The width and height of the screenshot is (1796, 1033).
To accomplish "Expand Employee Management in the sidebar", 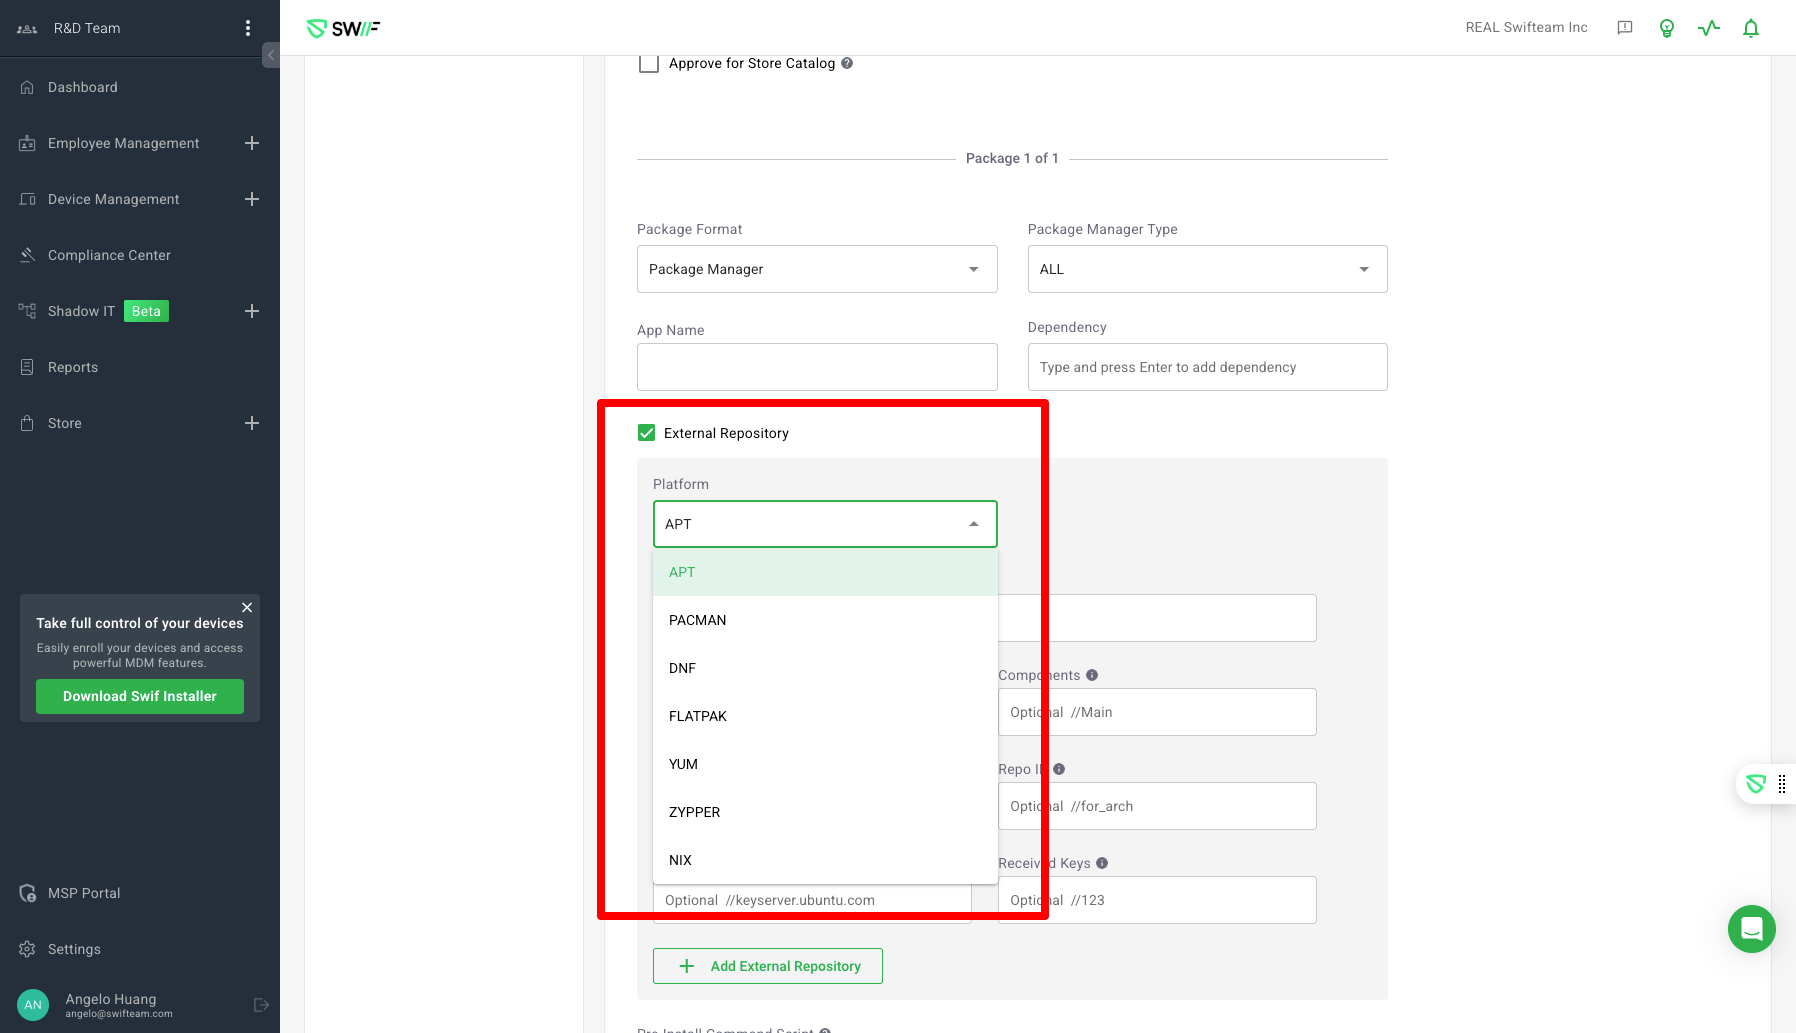I will coord(252,143).
